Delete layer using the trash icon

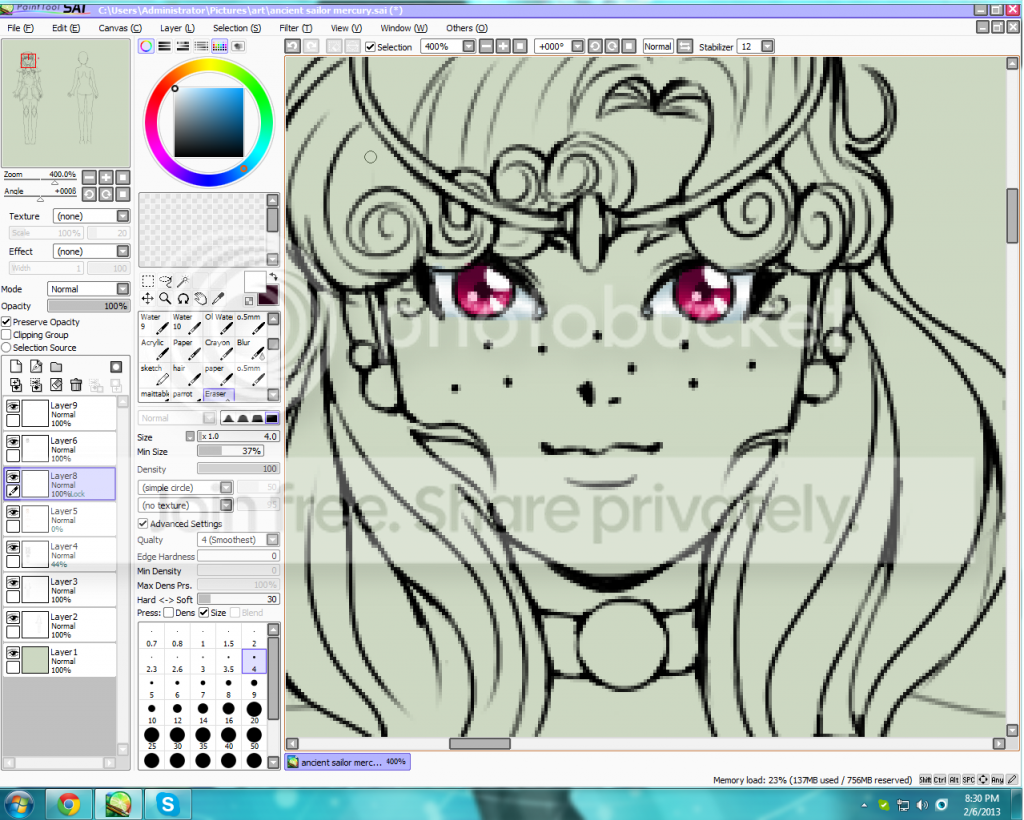(x=76, y=385)
